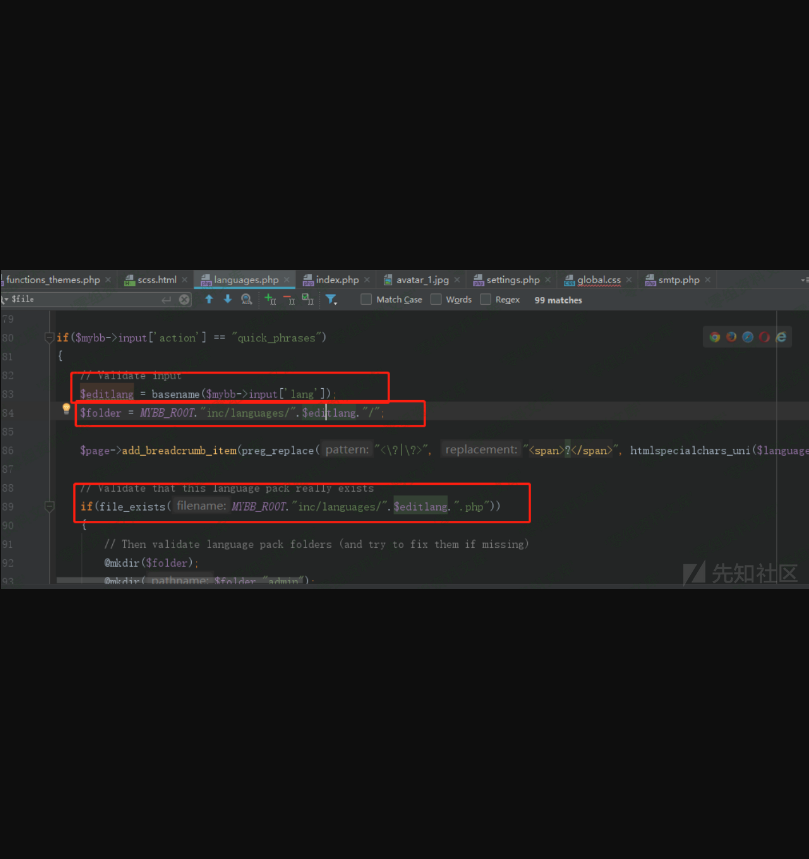Collapse the if block at line 80
The height and width of the screenshot is (859, 809).
click(x=49, y=338)
